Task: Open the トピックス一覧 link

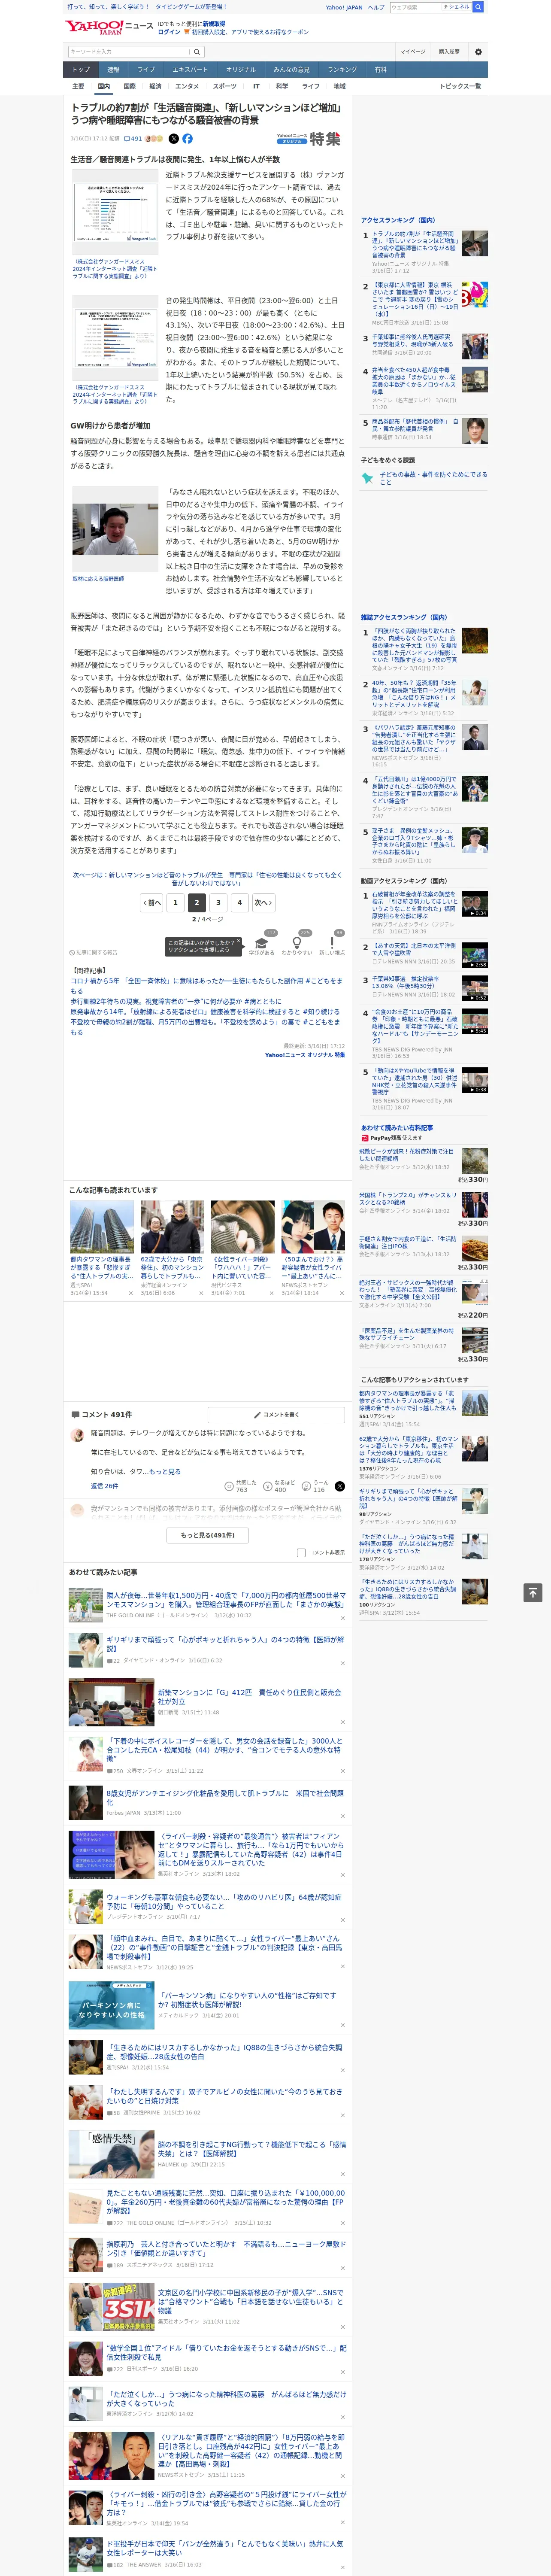Action: [460, 86]
